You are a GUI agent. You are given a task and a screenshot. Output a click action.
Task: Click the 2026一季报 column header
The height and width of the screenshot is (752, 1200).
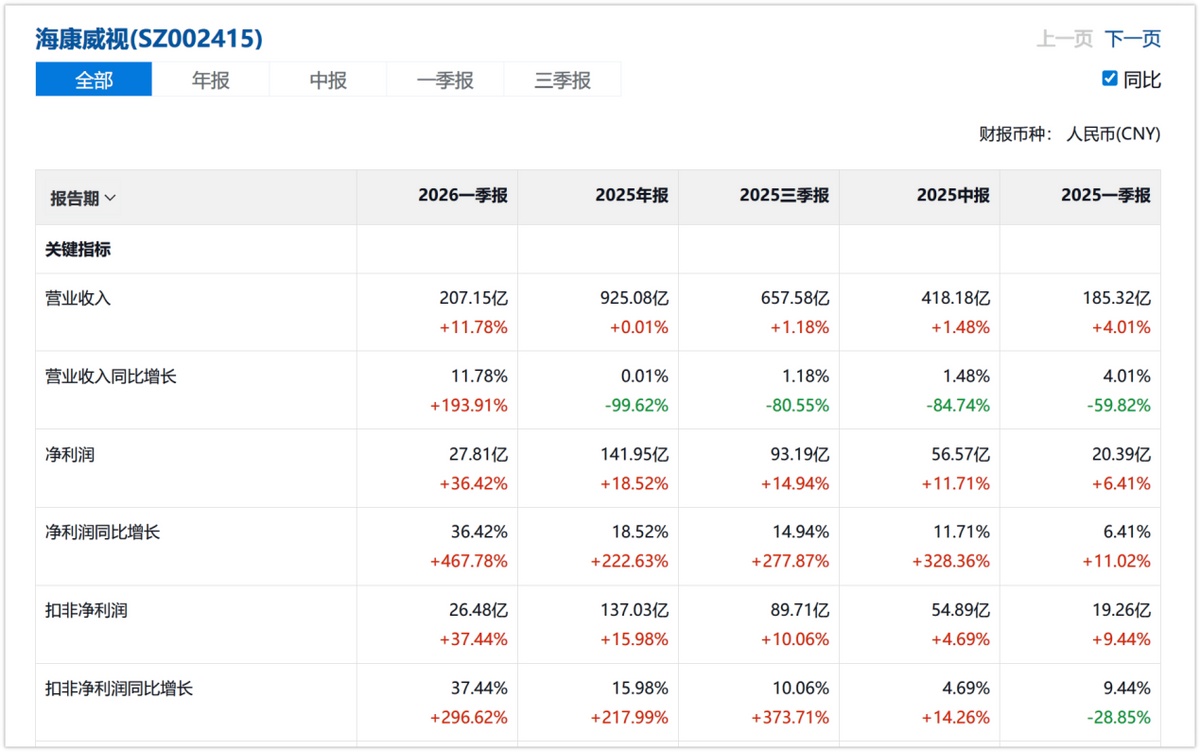(462, 196)
